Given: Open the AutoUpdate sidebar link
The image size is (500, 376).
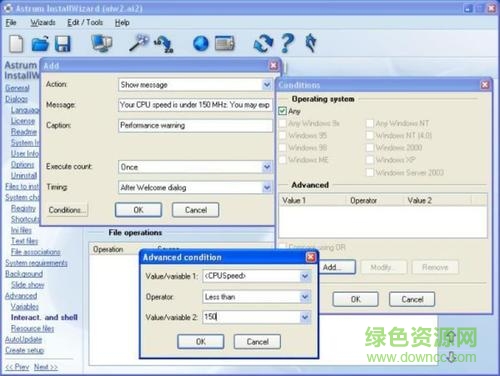Looking at the screenshot, I should 23,340.
